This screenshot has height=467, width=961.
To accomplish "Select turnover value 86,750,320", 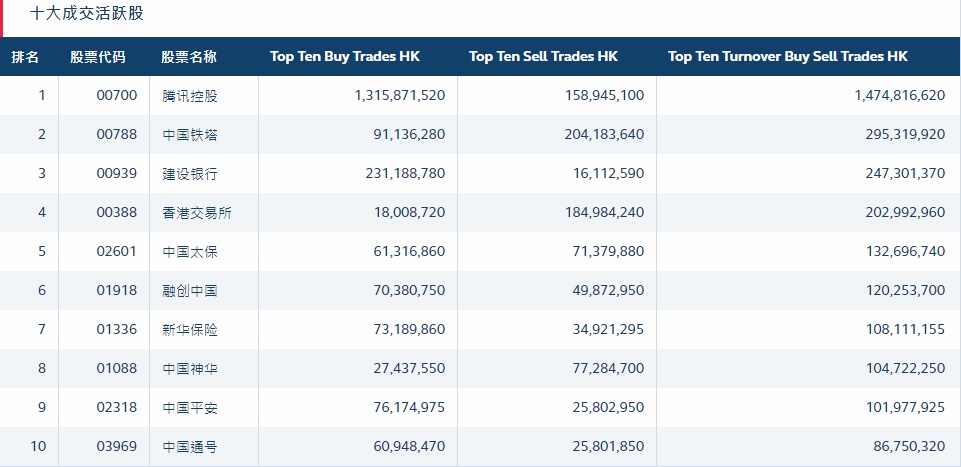I will pos(901,447).
